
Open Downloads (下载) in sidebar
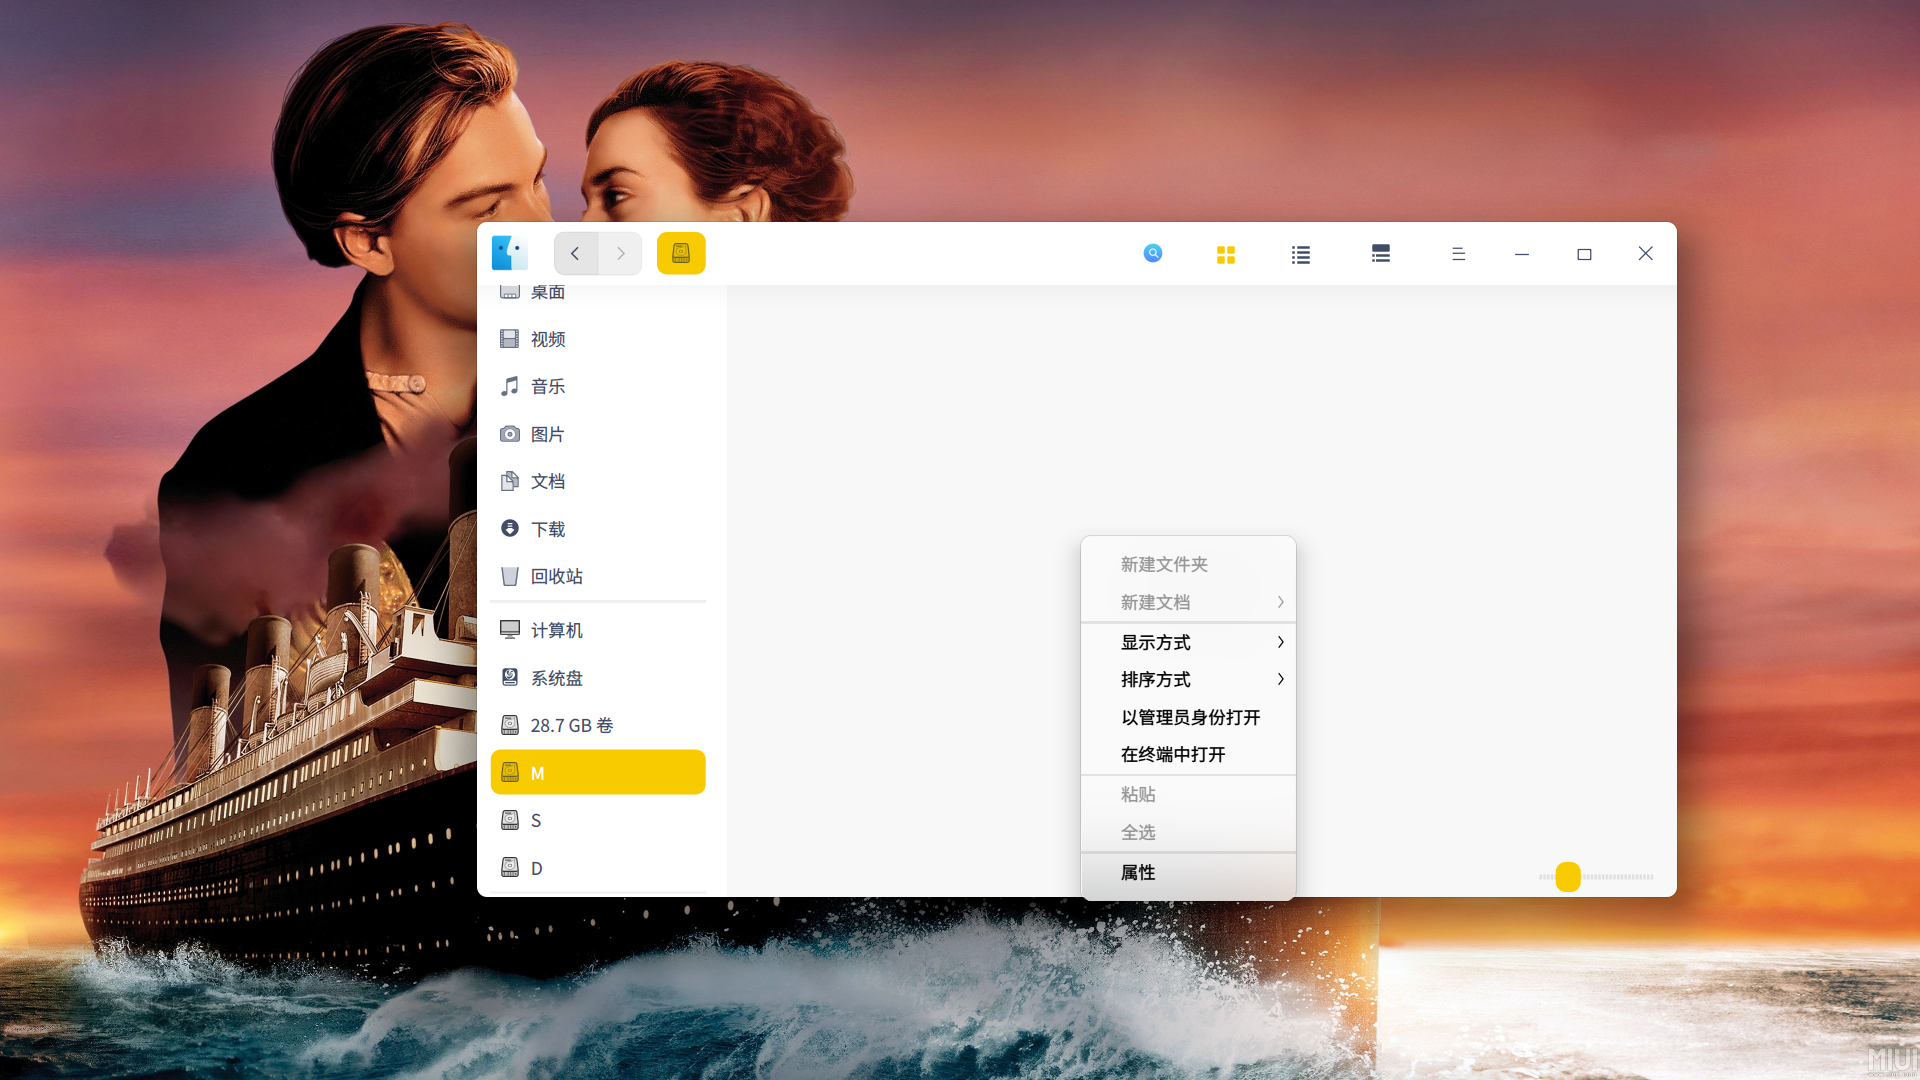pos(547,529)
